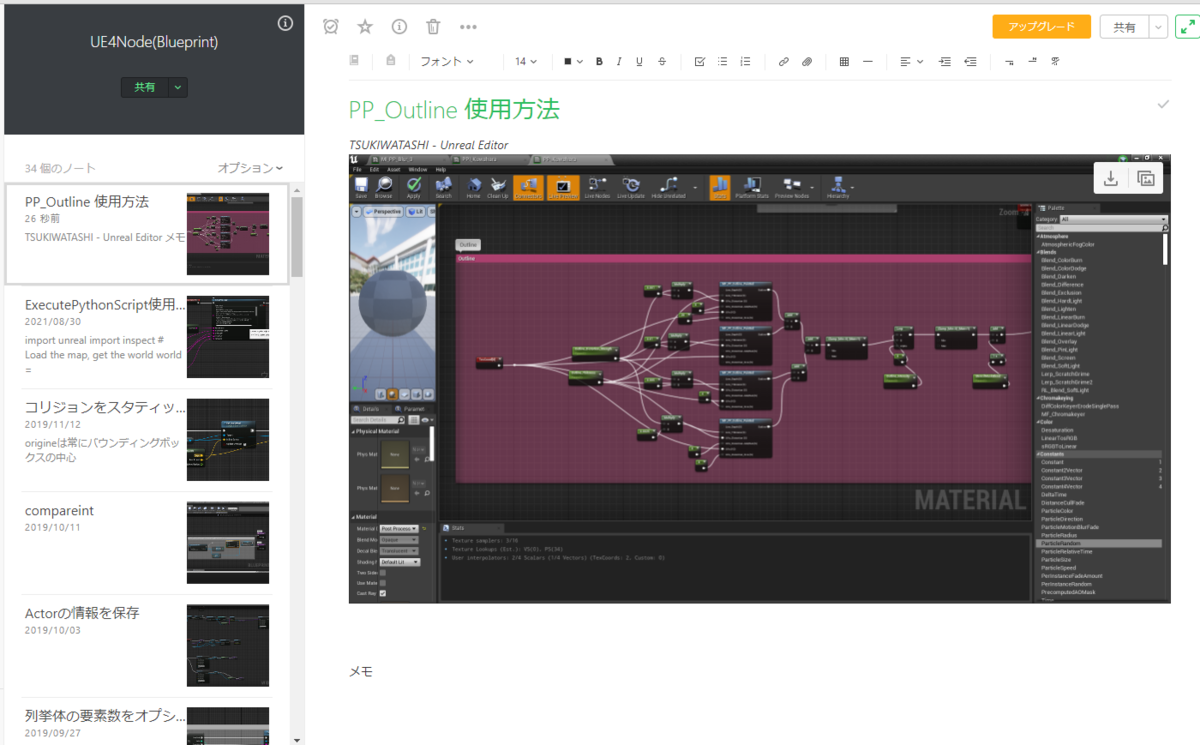Attach a file with the paperclip icon
This screenshot has width=1200, height=745.
[x=807, y=62]
